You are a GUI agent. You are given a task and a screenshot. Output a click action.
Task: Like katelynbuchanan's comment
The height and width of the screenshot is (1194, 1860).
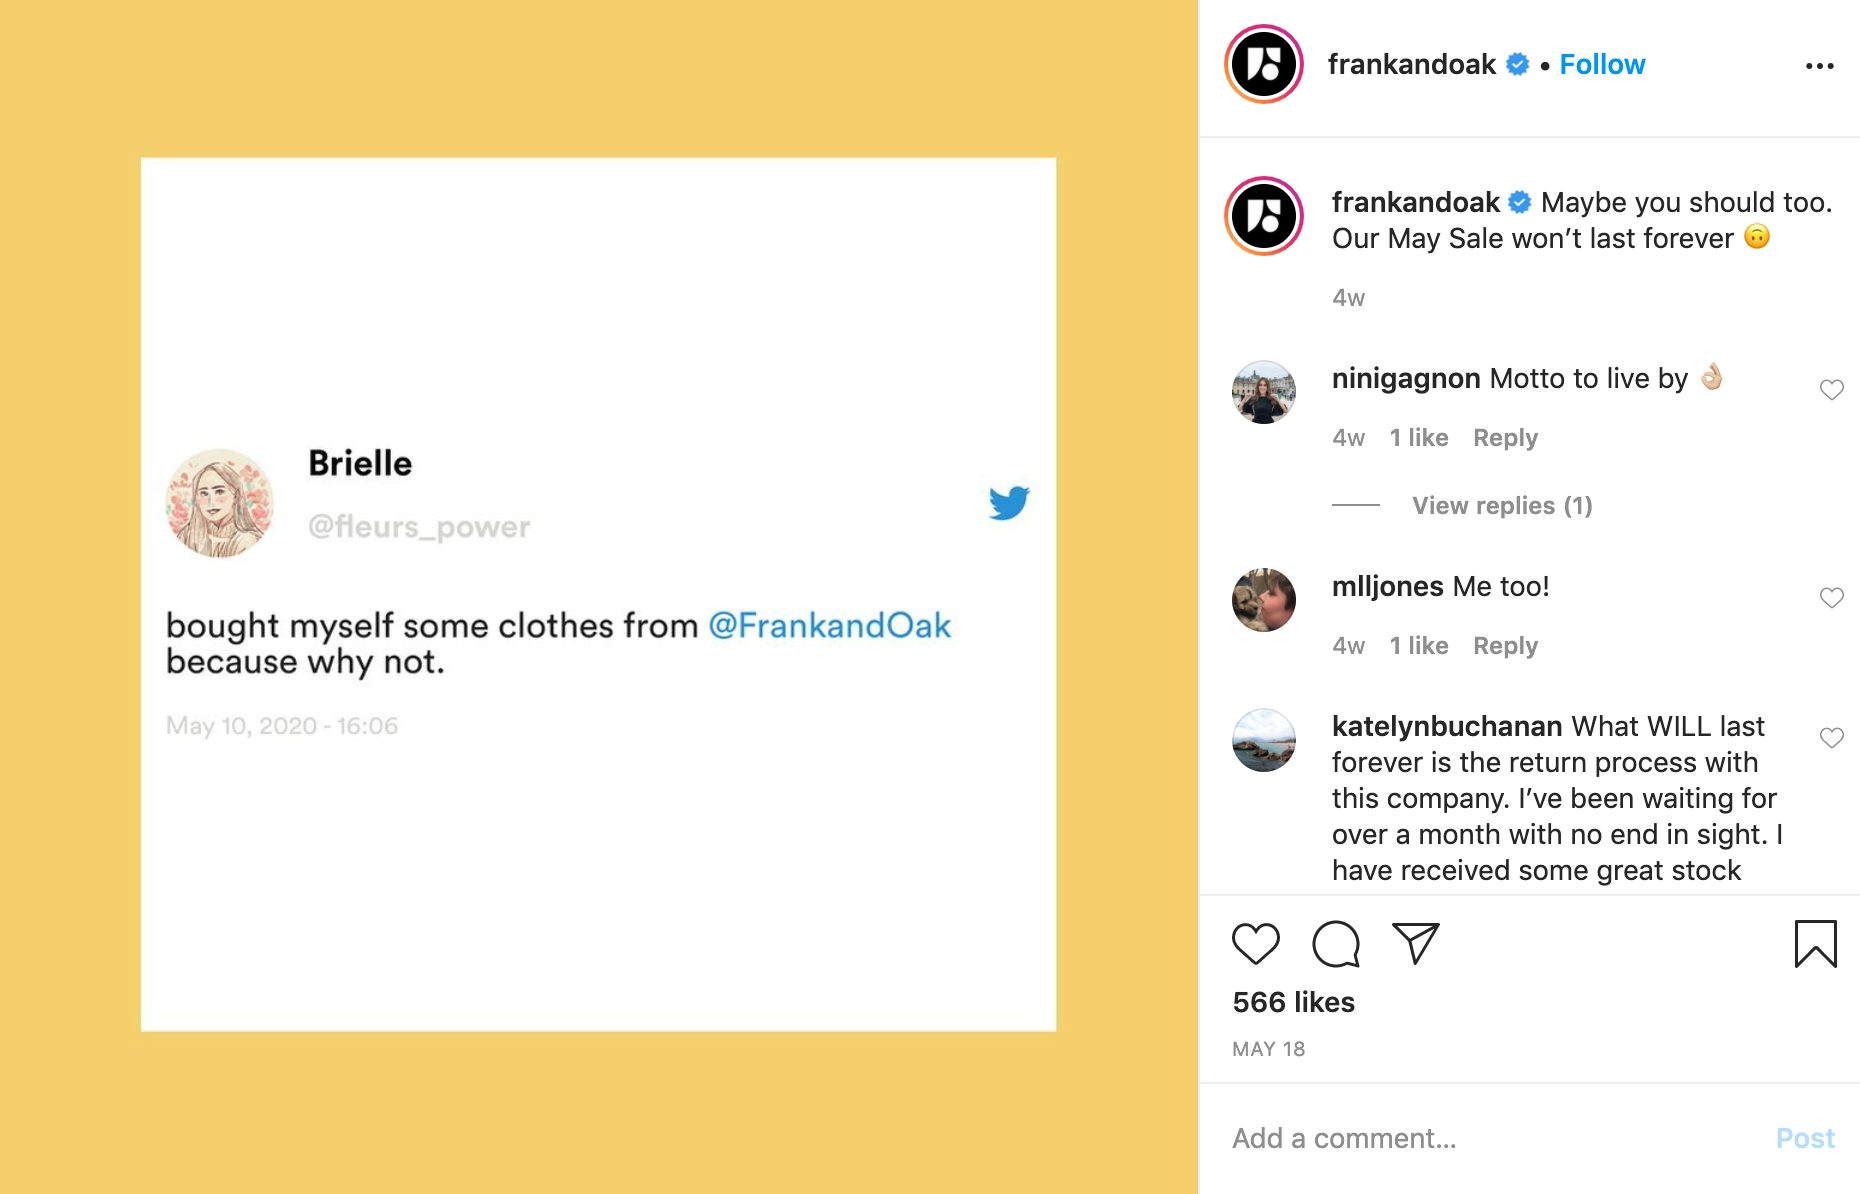[1831, 738]
